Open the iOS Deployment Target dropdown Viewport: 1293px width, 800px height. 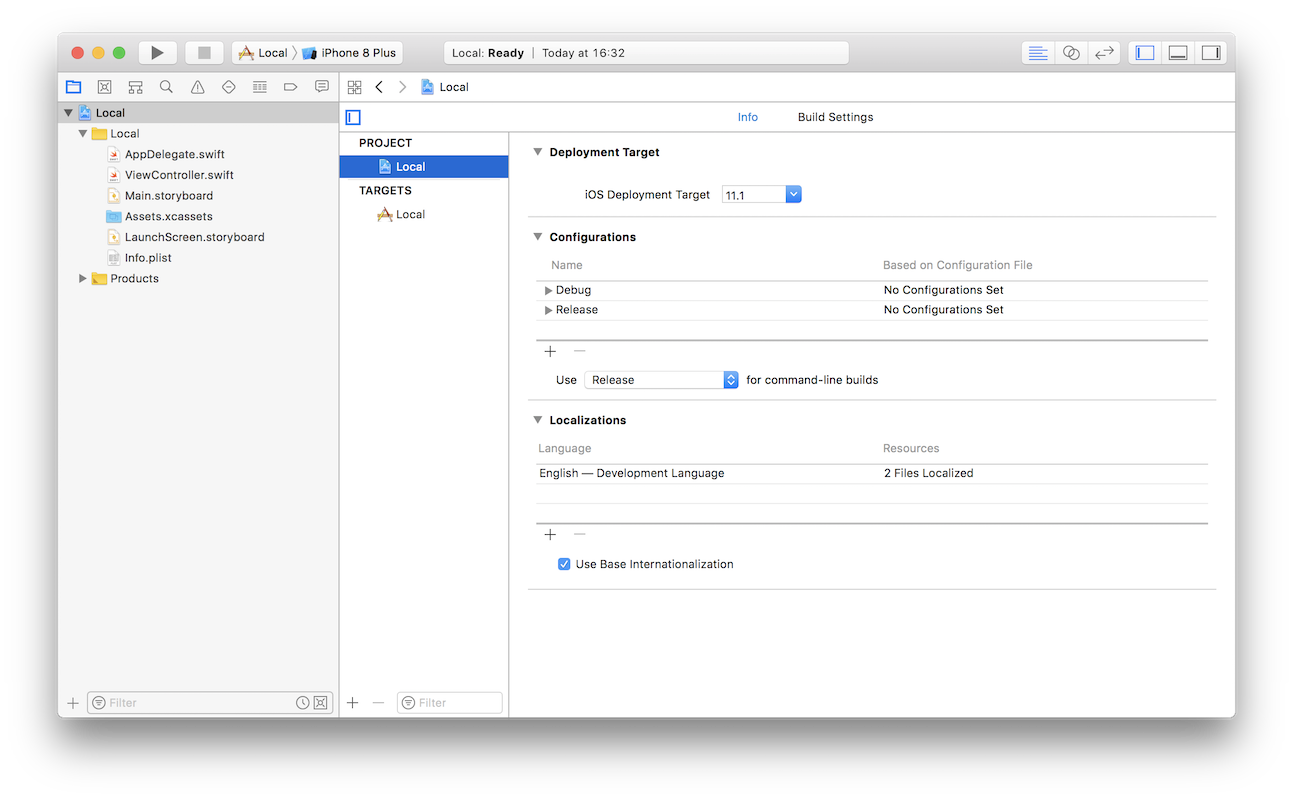tap(793, 194)
